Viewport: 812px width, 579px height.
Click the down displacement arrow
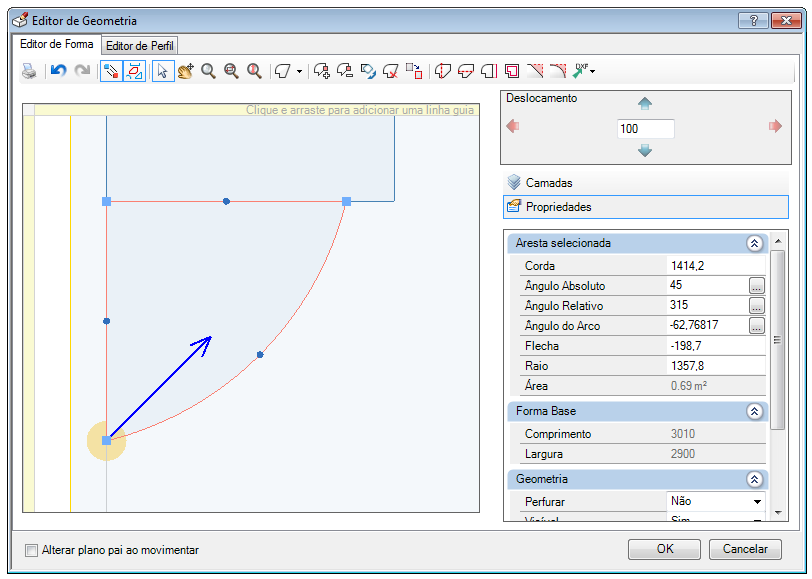pyautogui.click(x=645, y=151)
